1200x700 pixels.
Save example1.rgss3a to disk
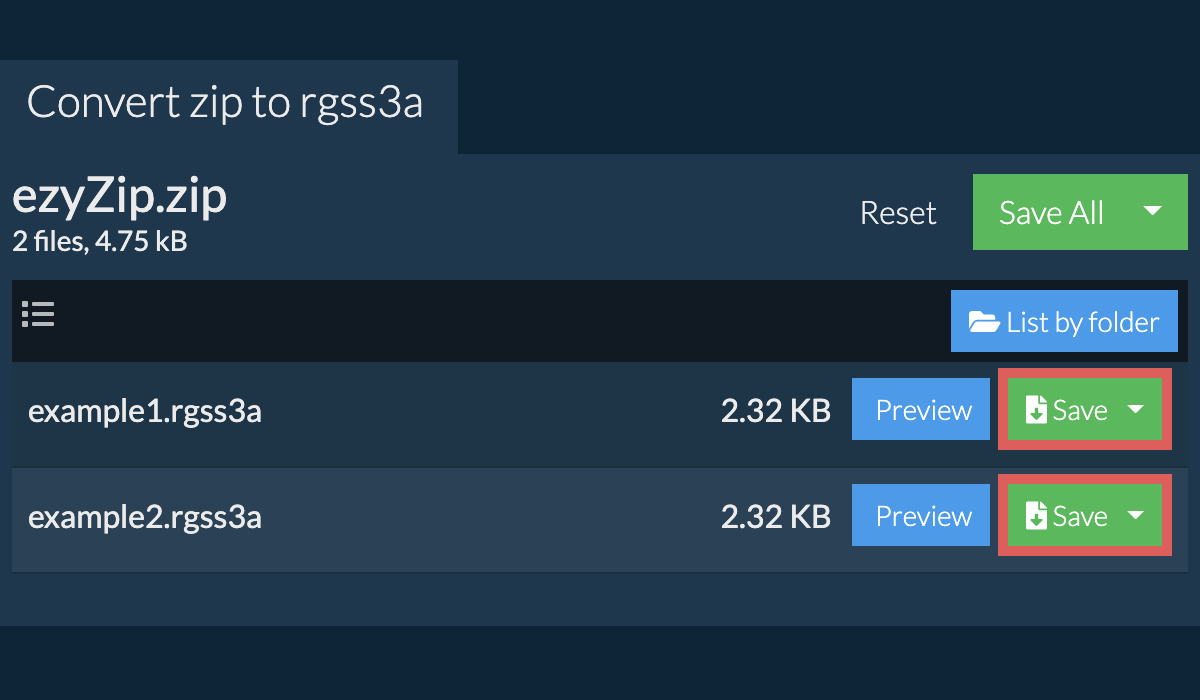1080,409
